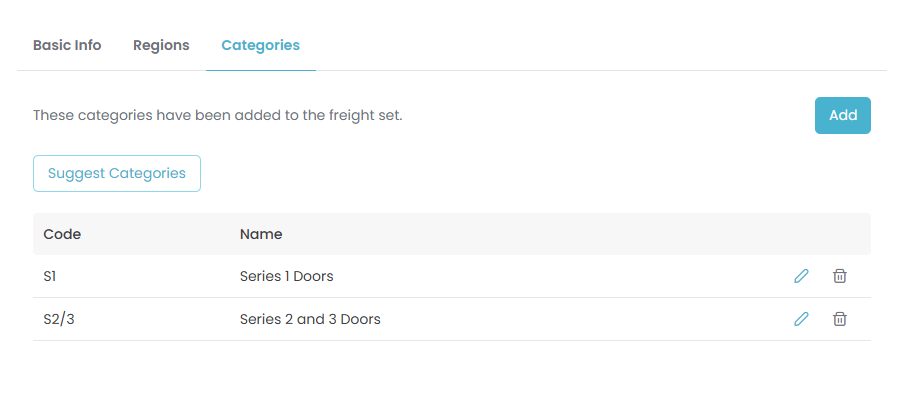Screen dimensions: 900x393
Task: Click the Add button
Action: click(843, 115)
